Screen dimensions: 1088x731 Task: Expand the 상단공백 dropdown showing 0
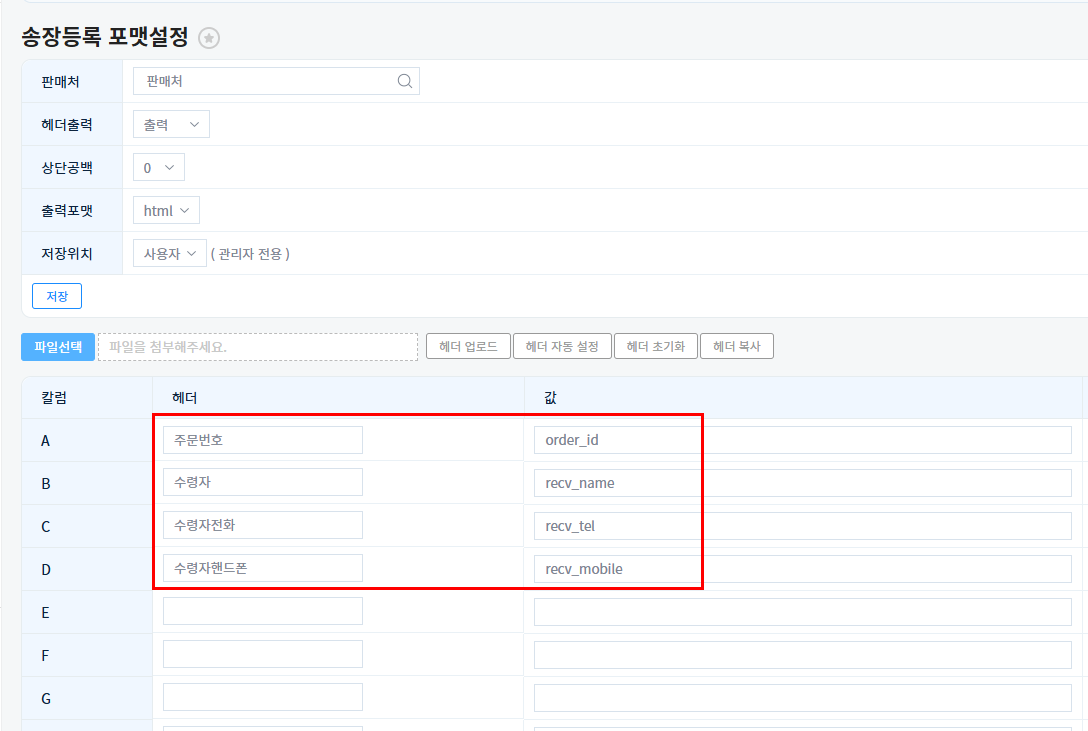point(159,168)
